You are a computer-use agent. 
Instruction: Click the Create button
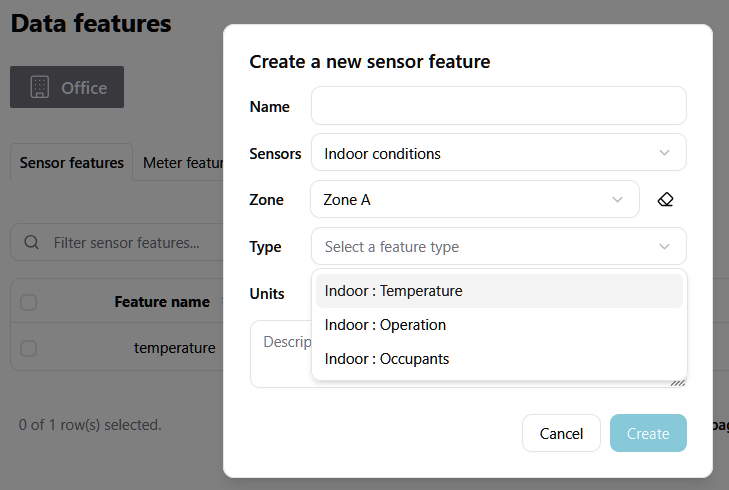pyautogui.click(x=648, y=433)
